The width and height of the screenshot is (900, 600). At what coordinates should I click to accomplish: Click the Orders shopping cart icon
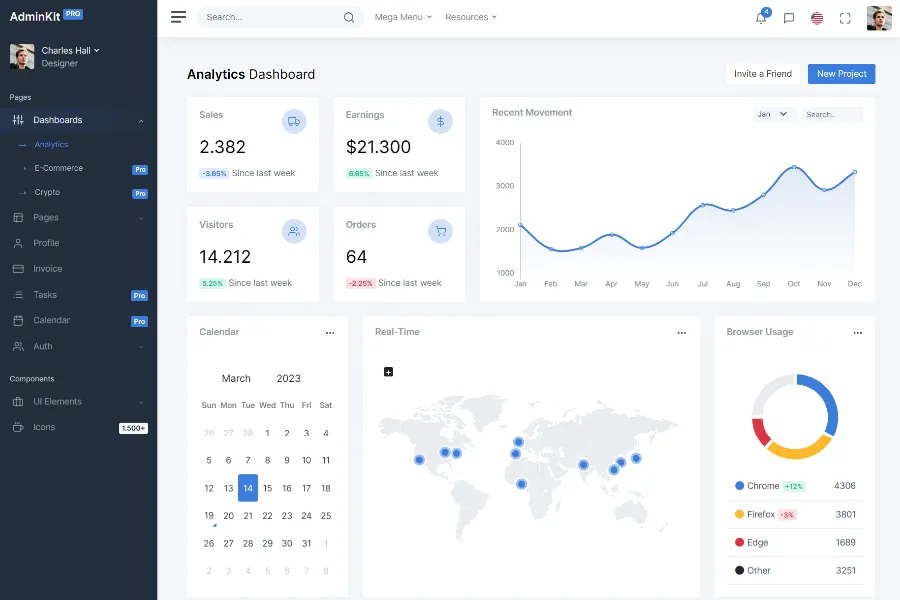coord(440,231)
